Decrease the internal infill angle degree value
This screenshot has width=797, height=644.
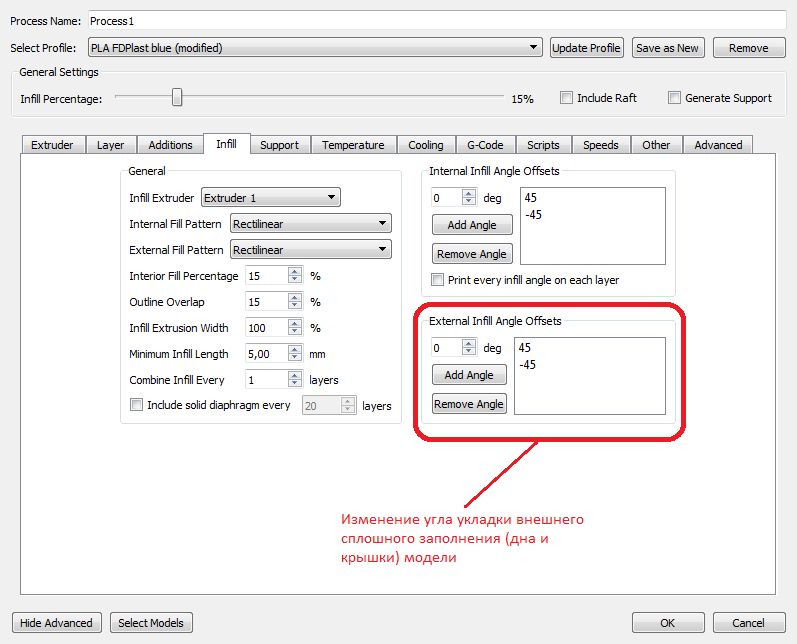(469, 202)
